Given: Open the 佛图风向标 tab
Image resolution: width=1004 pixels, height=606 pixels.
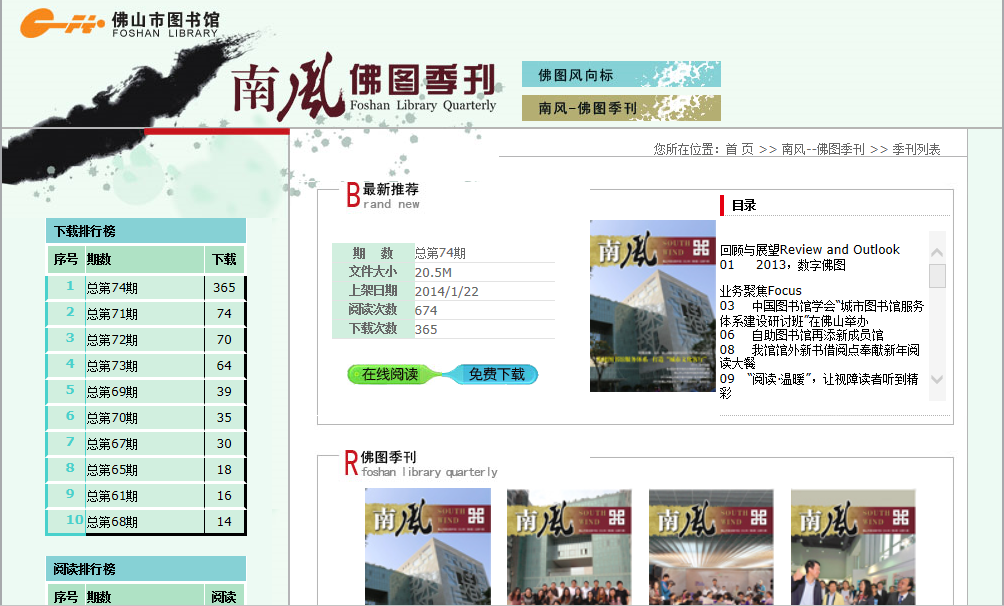Looking at the screenshot, I should click(621, 74).
